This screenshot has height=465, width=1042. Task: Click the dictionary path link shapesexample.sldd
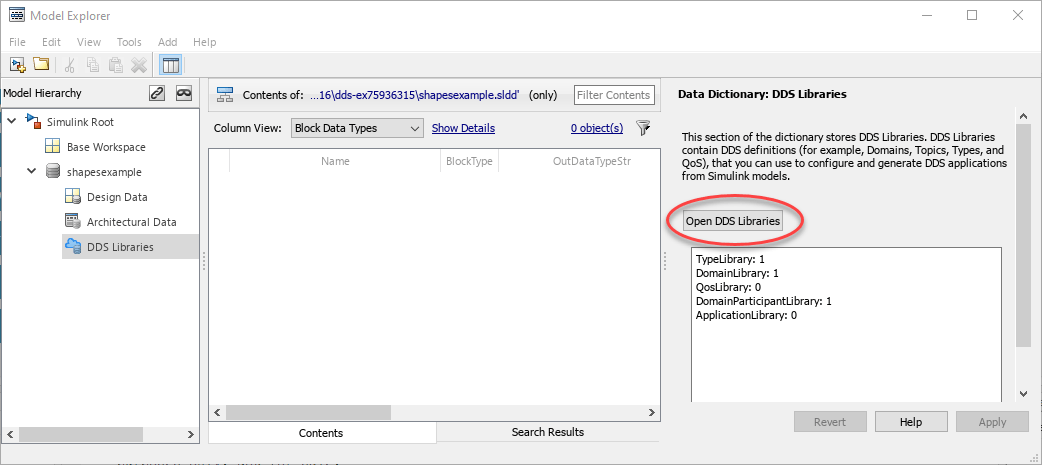click(x=415, y=95)
